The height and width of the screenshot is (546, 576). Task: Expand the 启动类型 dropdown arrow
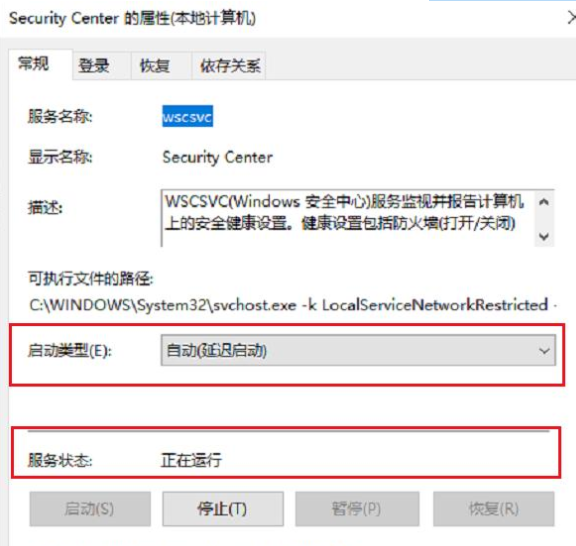[x=544, y=351]
